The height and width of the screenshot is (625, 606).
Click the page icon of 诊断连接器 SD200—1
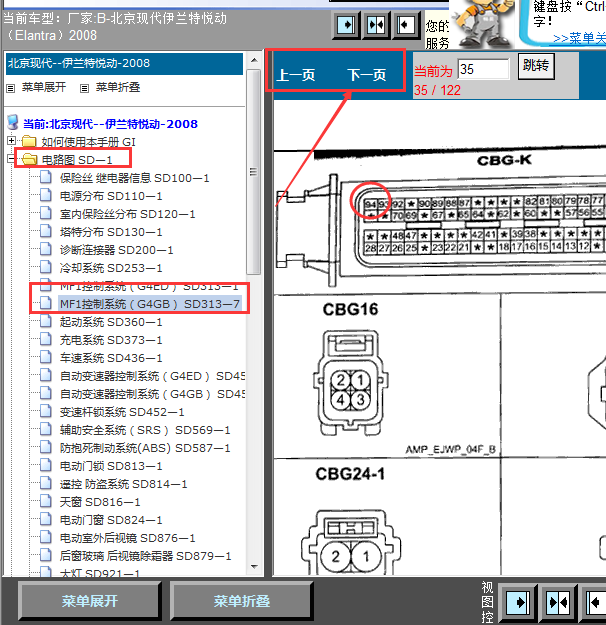pos(46,249)
